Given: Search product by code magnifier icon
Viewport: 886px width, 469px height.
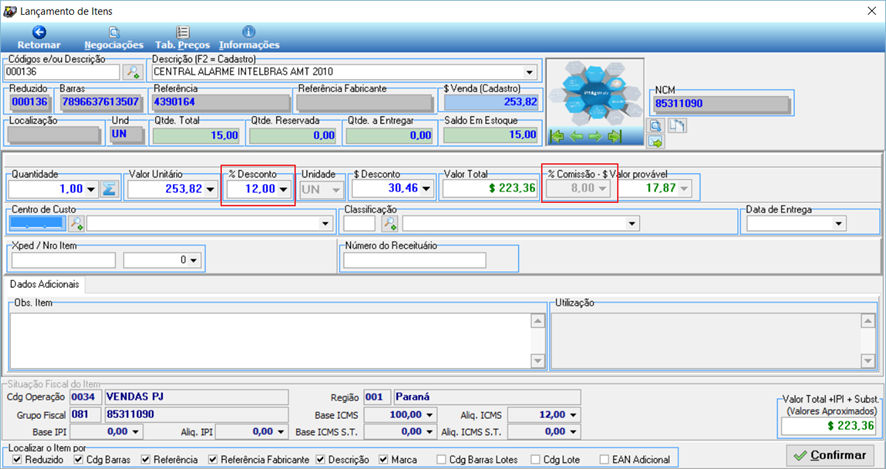Looking at the screenshot, I should (x=133, y=72).
